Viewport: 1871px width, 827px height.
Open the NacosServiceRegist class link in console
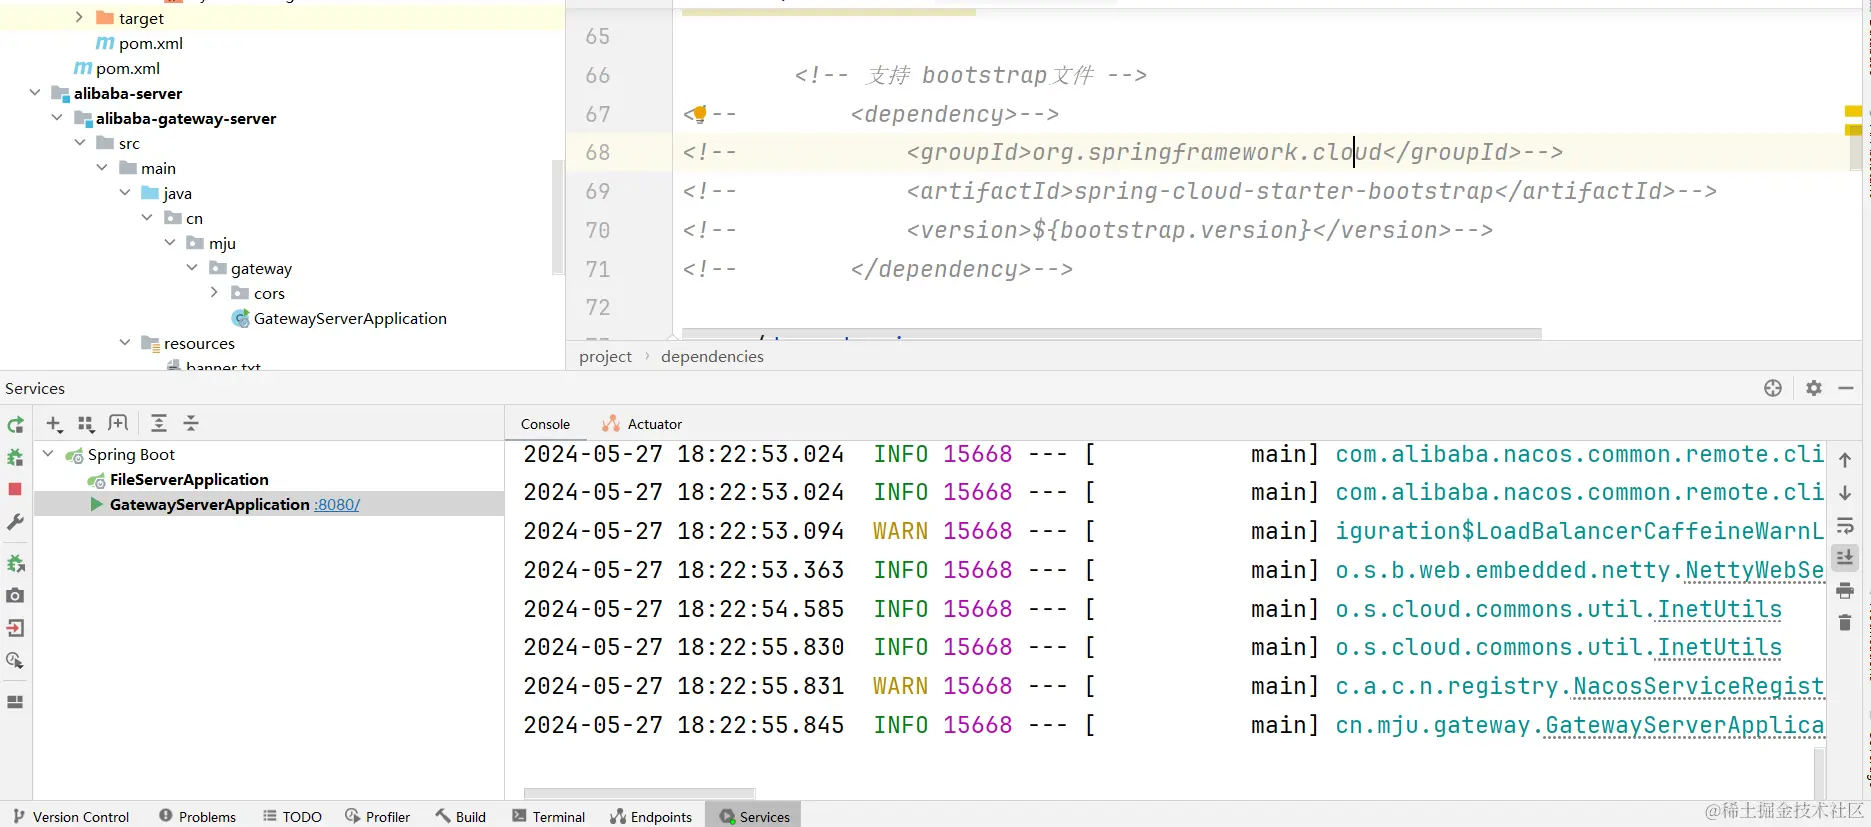pos(1699,686)
